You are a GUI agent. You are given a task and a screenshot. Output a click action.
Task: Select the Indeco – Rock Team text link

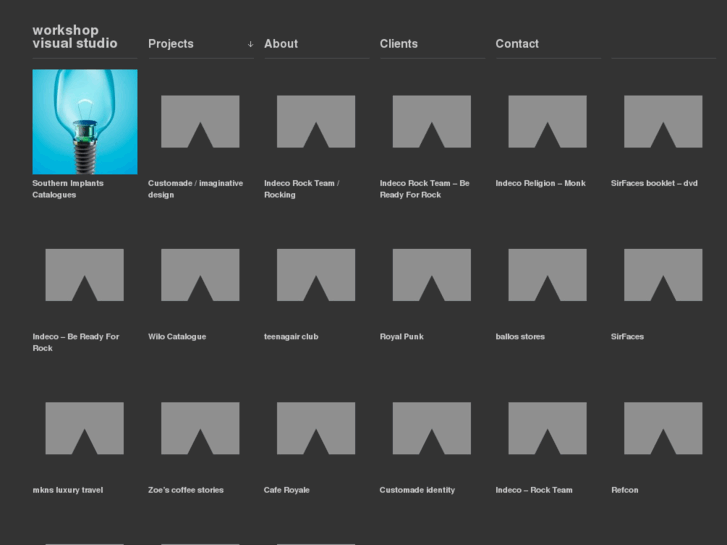[x=534, y=490]
